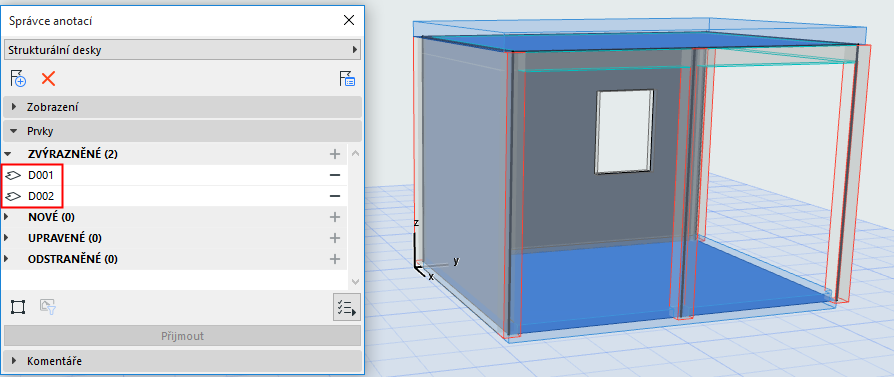Collapse the Prvky section
The height and width of the screenshot is (377, 894).
point(182,131)
